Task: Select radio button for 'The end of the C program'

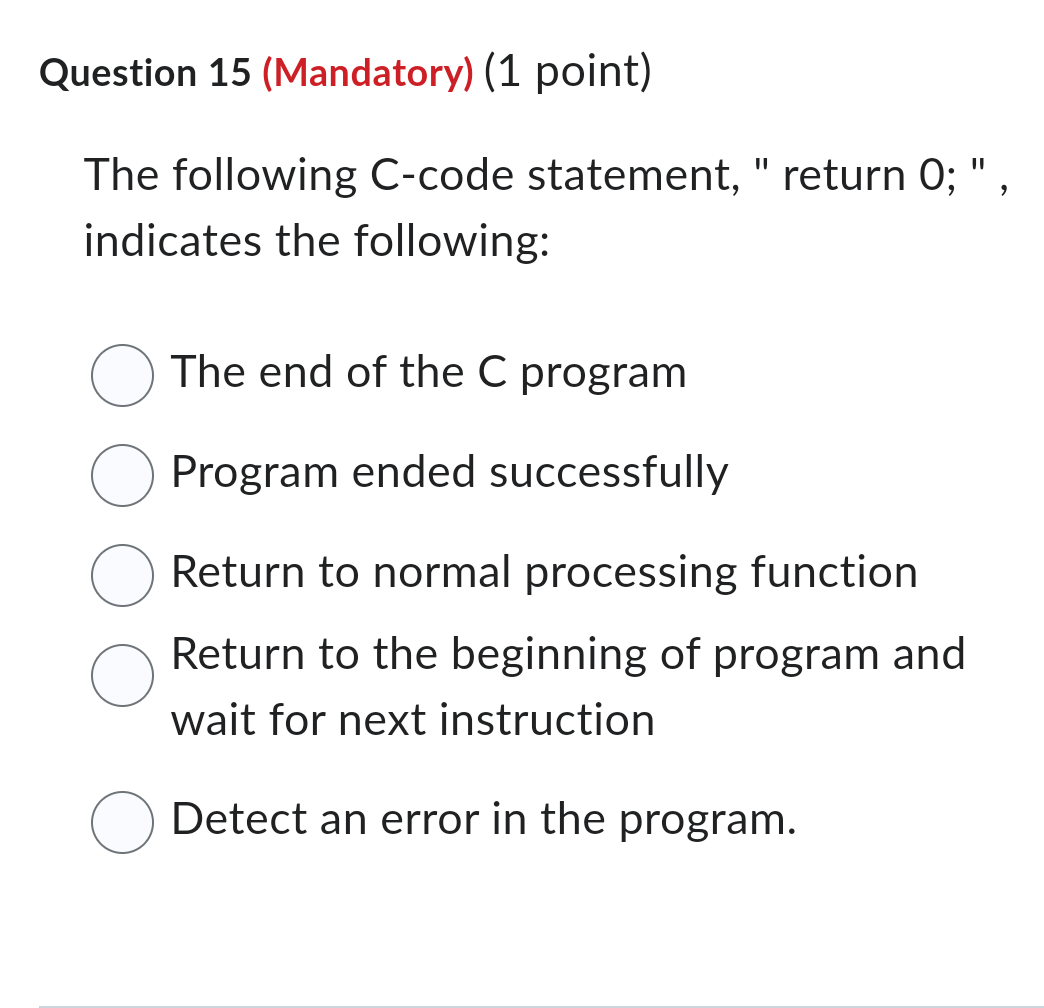Action: point(122,375)
